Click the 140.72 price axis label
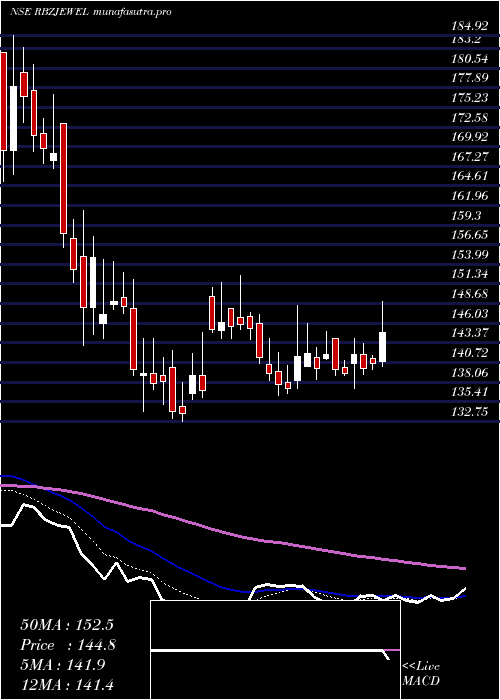 (470, 353)
